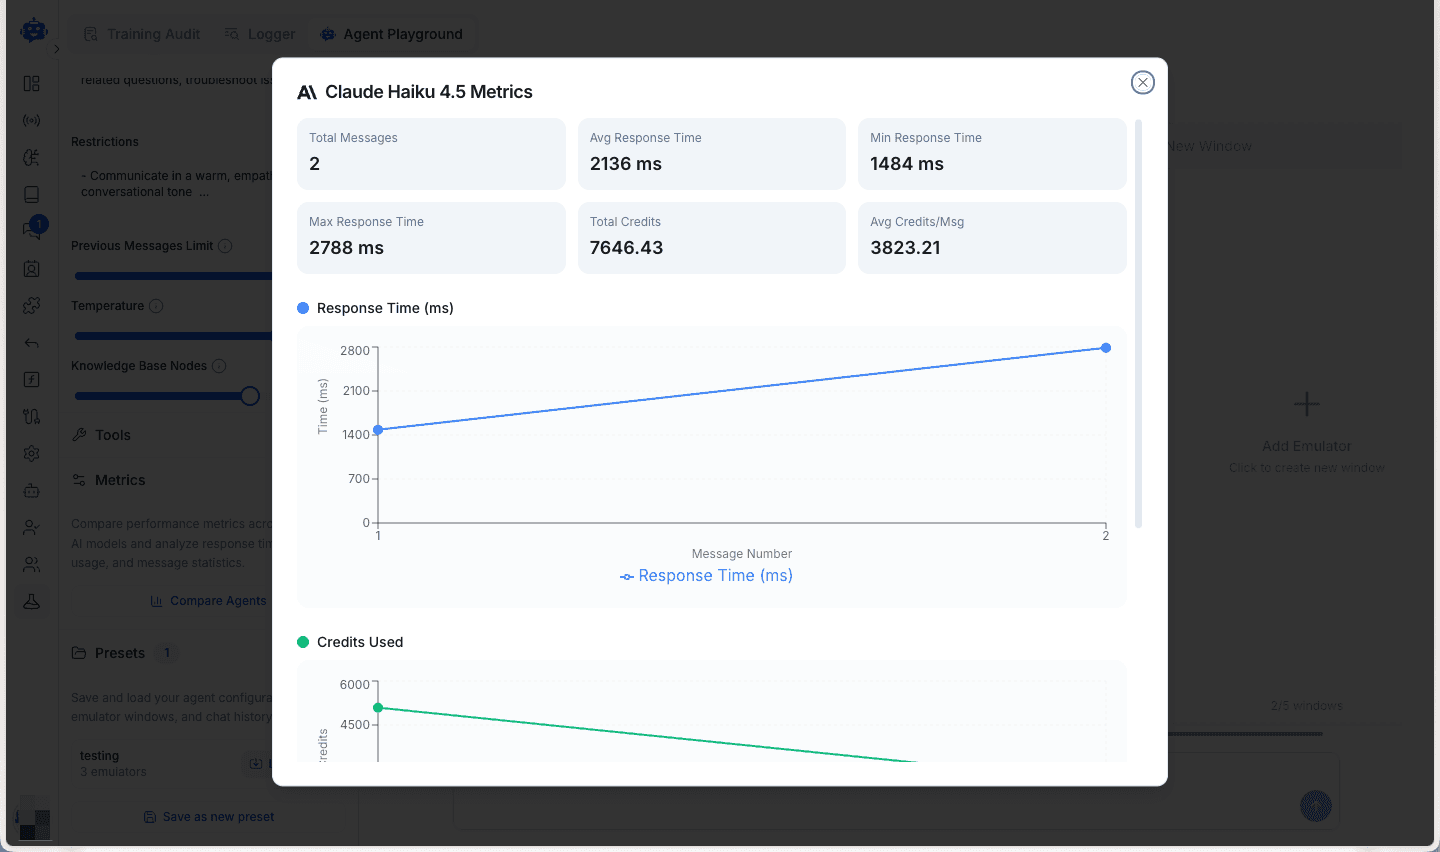This screenshot has width=1440, height=852.
Task: Toggle the Response Time (ms) series legend
Action: click(x=706, y=575)
